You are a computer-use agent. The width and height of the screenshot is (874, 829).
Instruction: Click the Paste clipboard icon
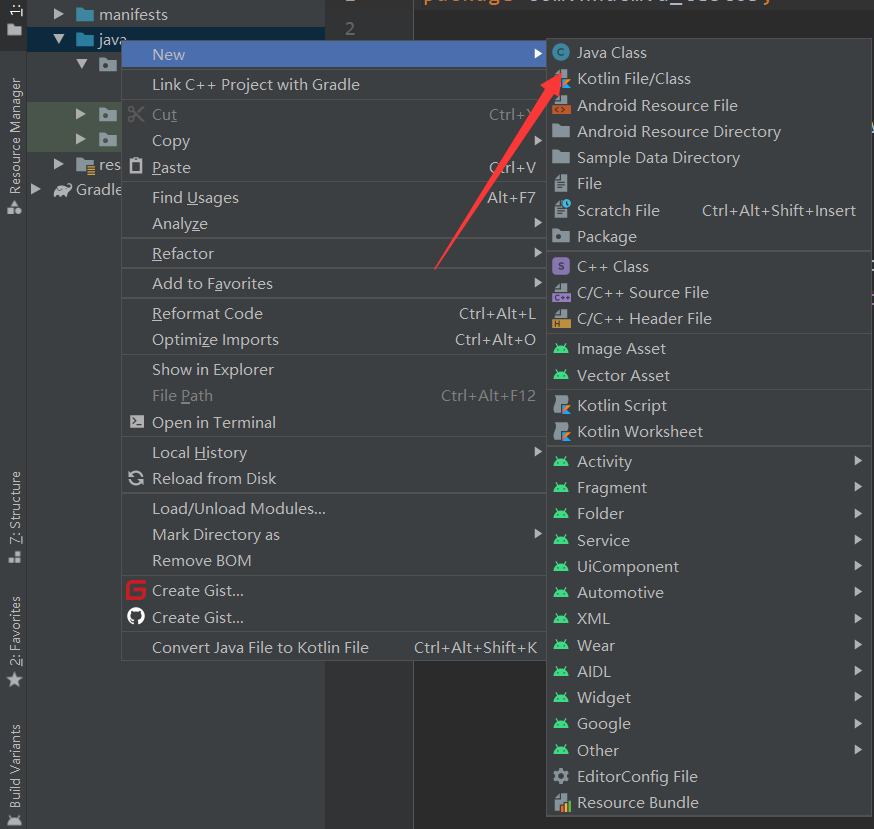click(x=136, y=166)
